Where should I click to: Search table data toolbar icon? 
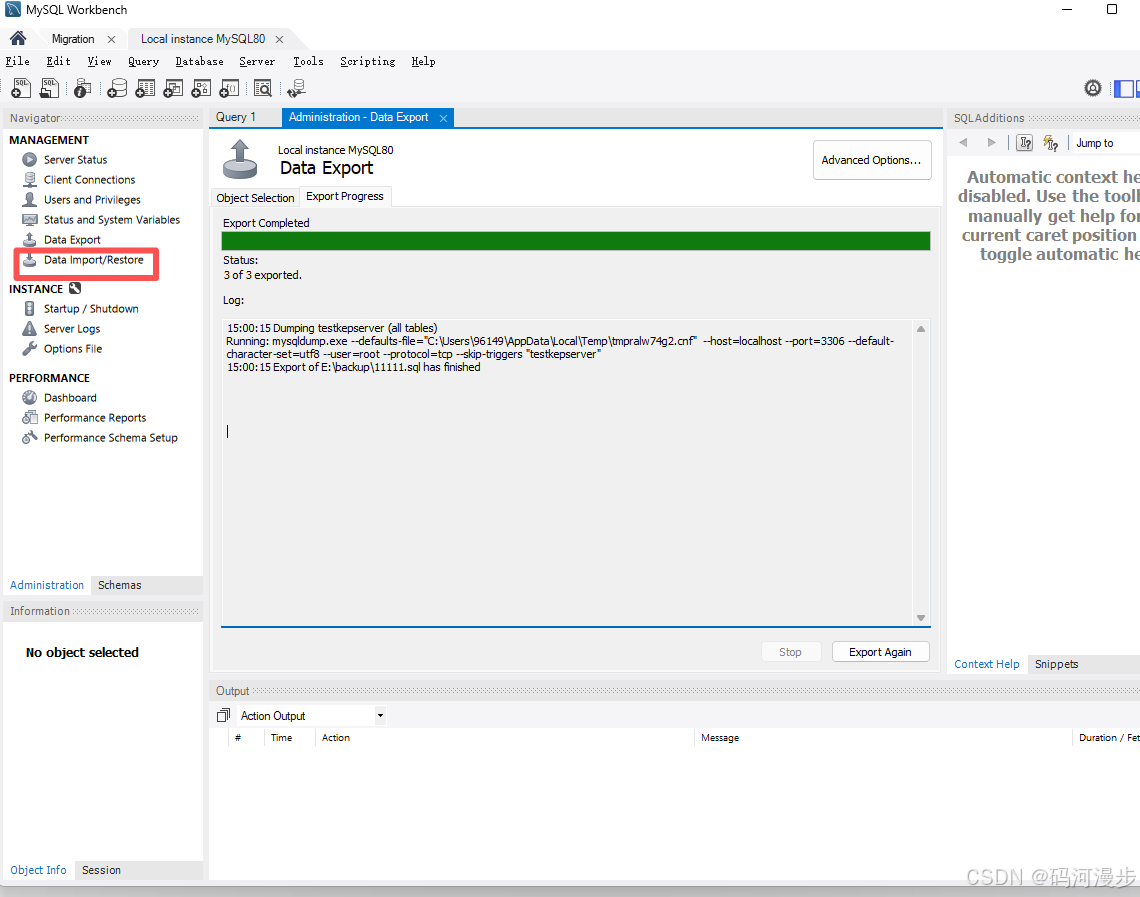pos(262,88)
